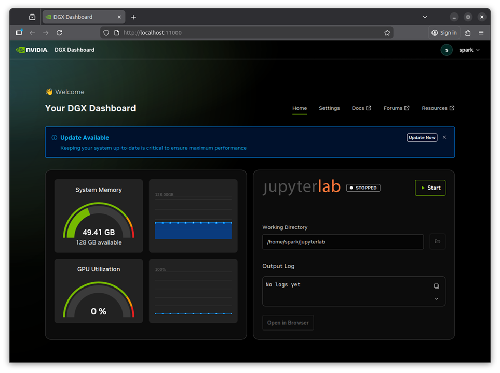
Task: Click the localhost address bar
Action: [x=247, y=33]
